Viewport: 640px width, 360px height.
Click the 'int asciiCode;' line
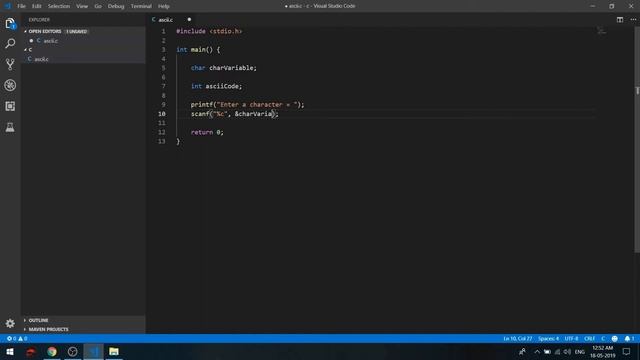(216, 86)
